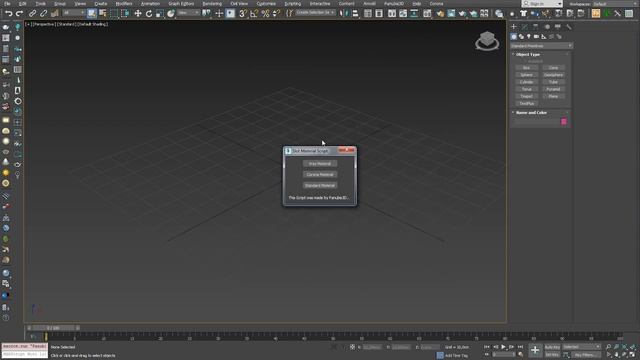640x360 pixels.
Task: Click the Align tool icon
Action: [355, 13]
